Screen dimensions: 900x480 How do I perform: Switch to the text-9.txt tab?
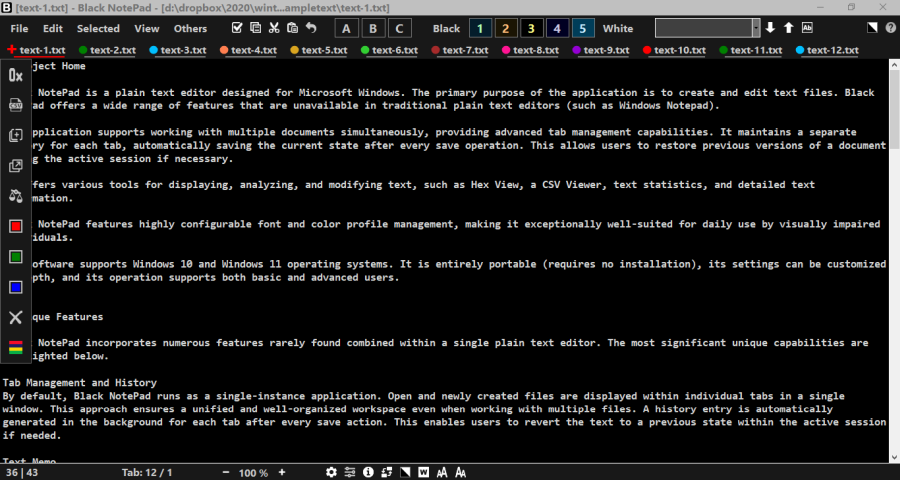pyautogui.click(x=602, y=50)
